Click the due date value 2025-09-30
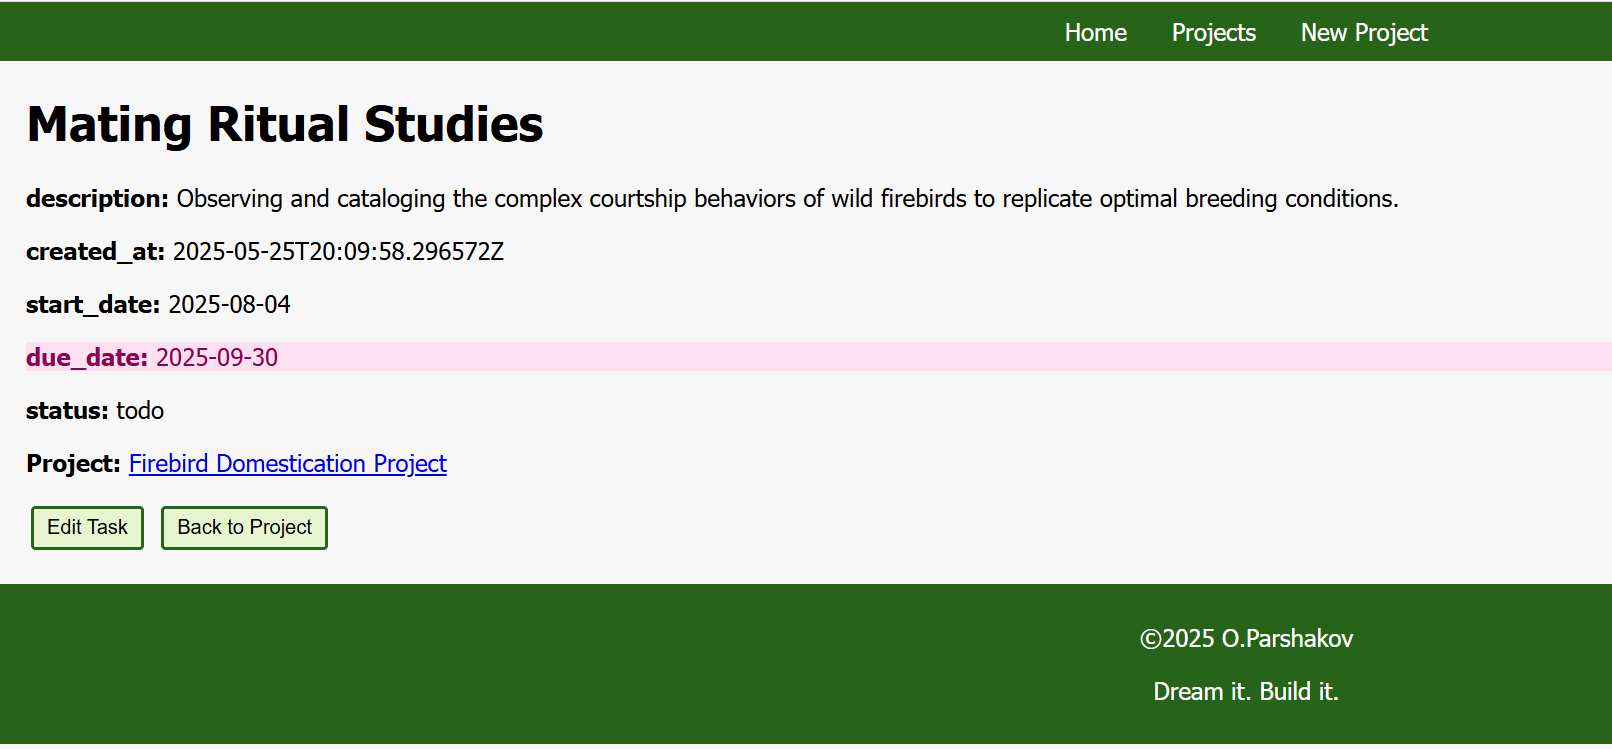 pyautogui.click(x=217, y=358)
